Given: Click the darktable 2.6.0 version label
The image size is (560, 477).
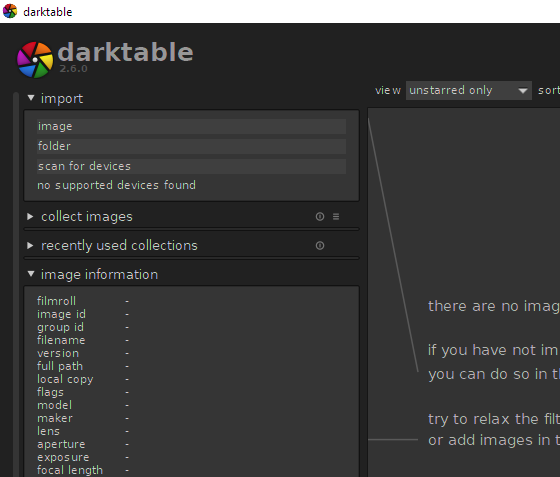Looking at the screenshot, I should tap(73, 69).
